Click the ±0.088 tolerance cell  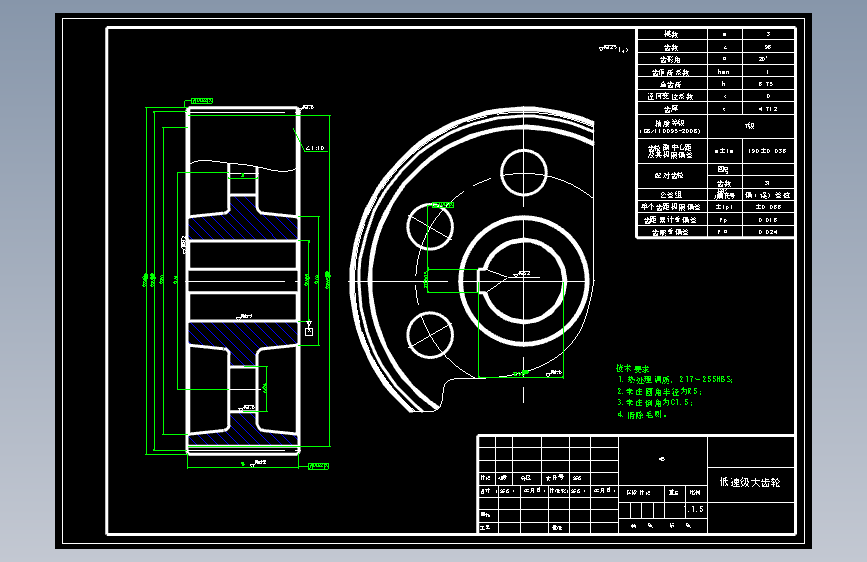click(768, 207)
